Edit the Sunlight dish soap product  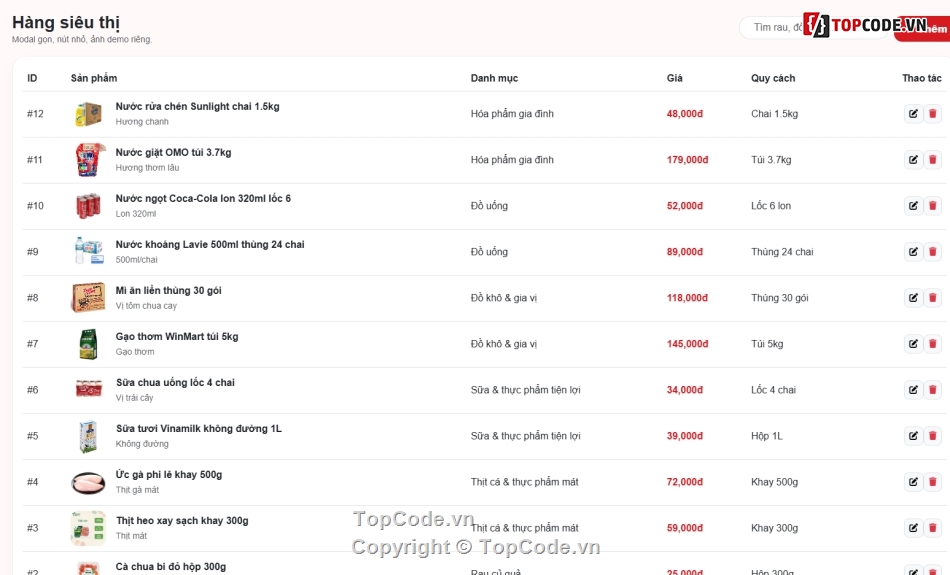click(x=913, y=113)
